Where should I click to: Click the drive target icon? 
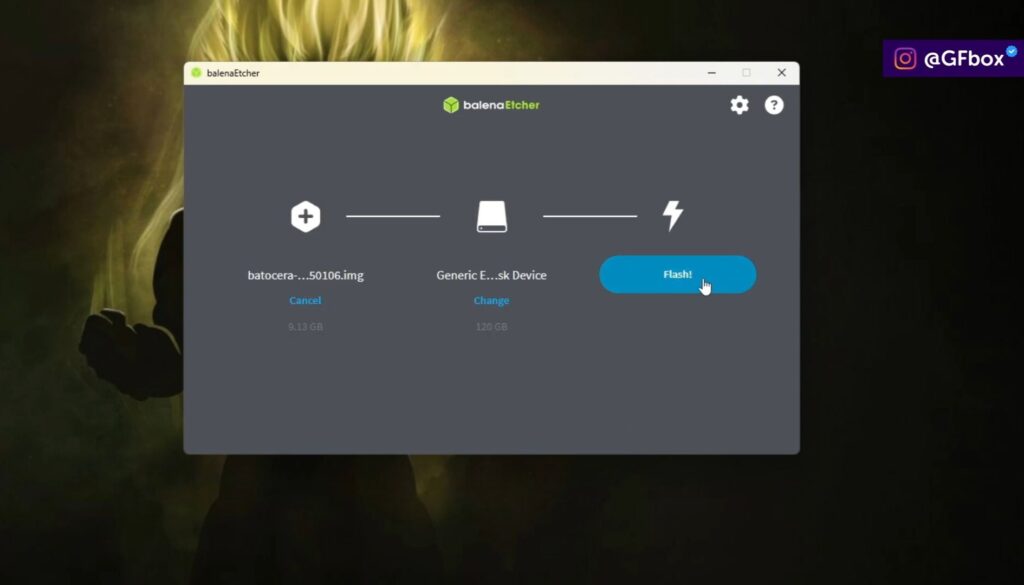[x=492, y=217]
